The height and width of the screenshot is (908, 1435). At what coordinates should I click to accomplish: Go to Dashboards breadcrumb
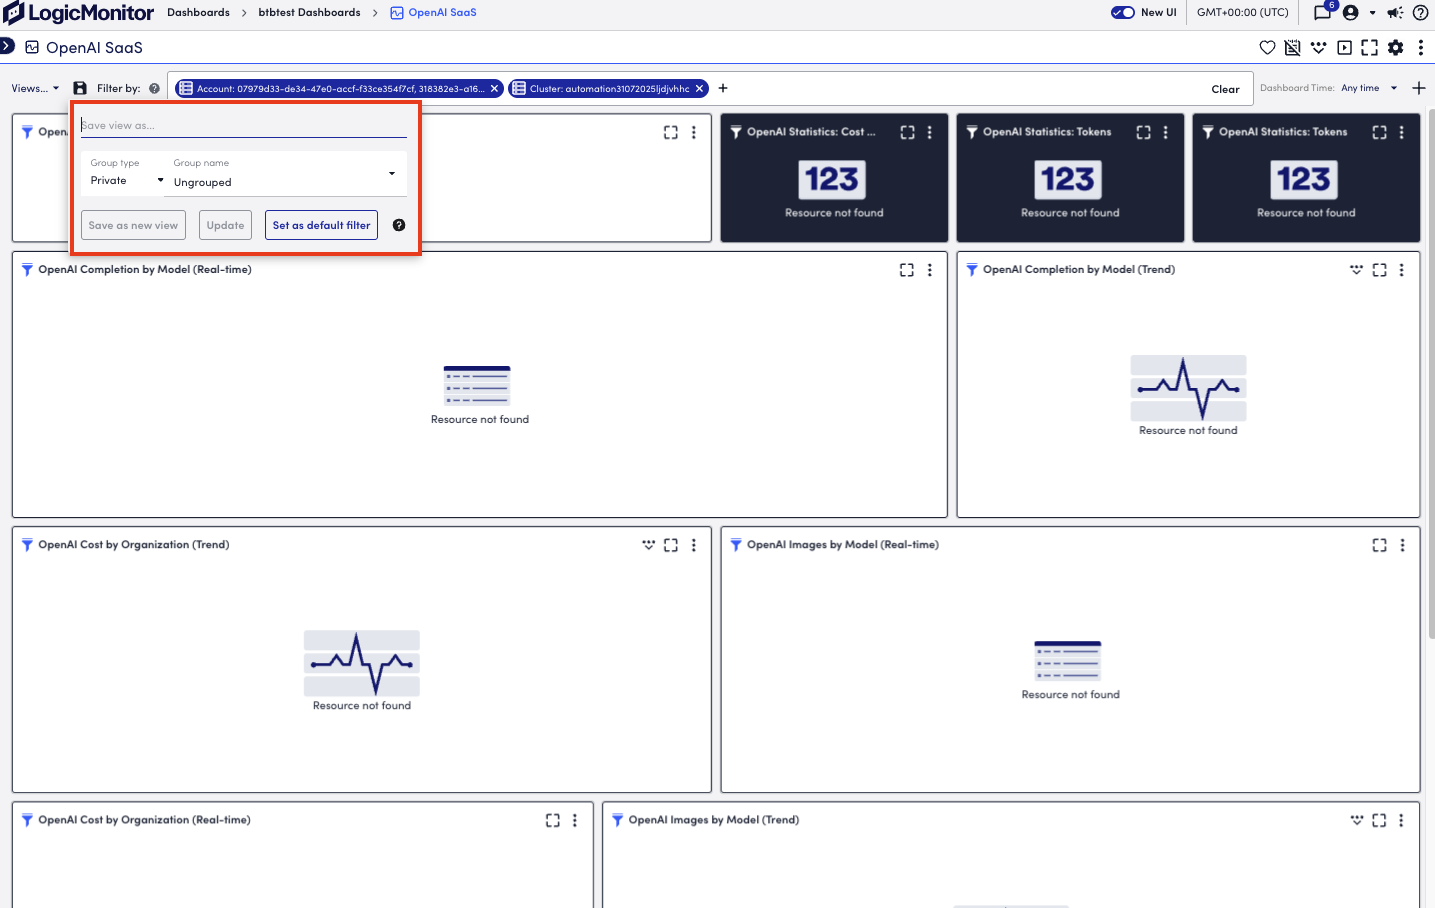198,13
